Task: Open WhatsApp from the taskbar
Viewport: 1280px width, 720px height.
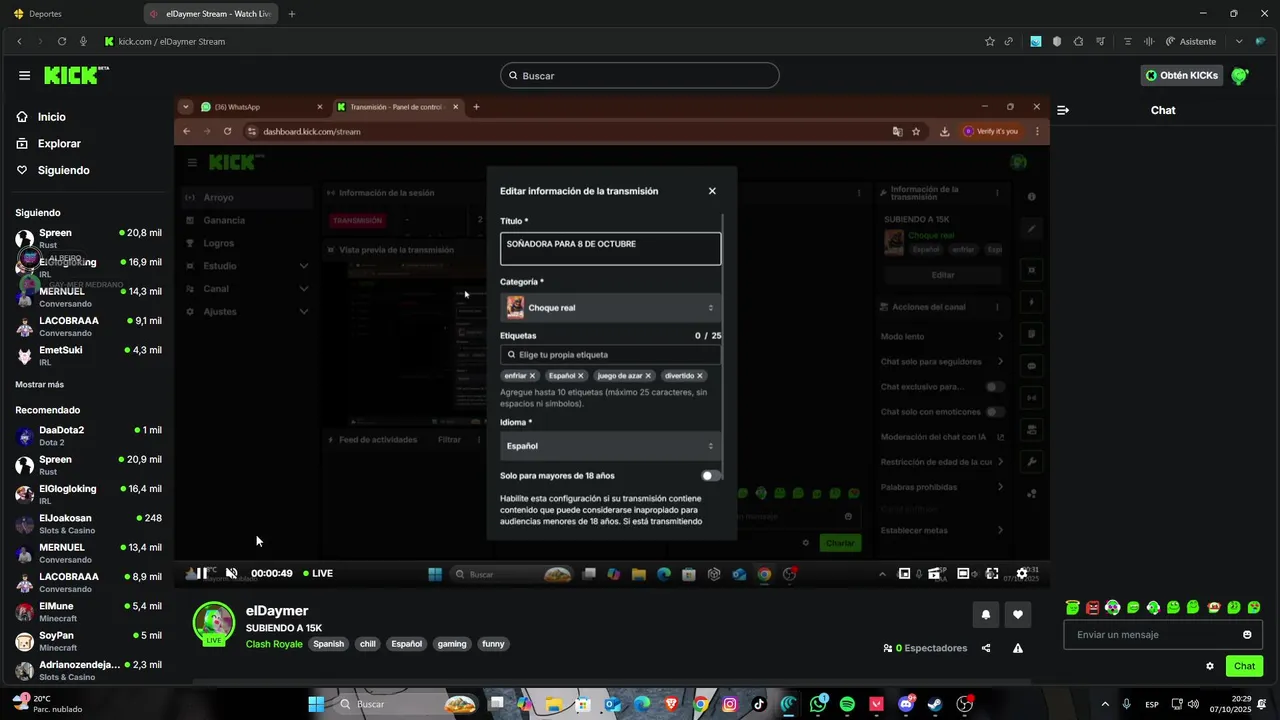Action: [818, 704]
